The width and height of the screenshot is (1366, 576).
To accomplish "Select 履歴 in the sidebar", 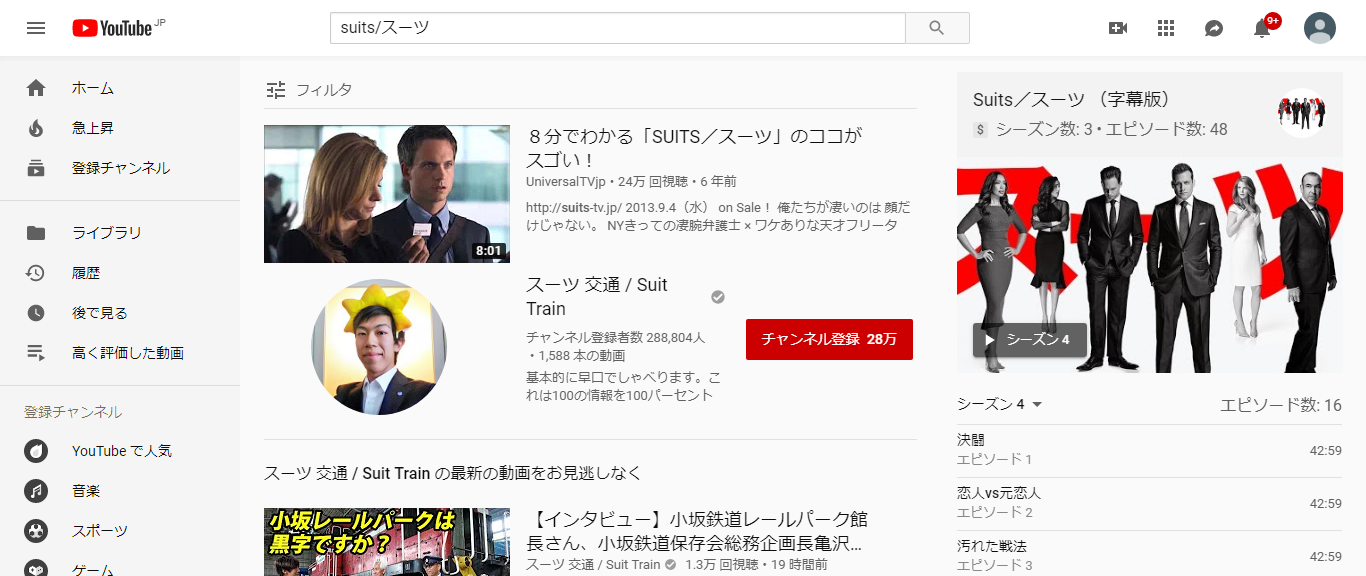I will tap(86, 273).
